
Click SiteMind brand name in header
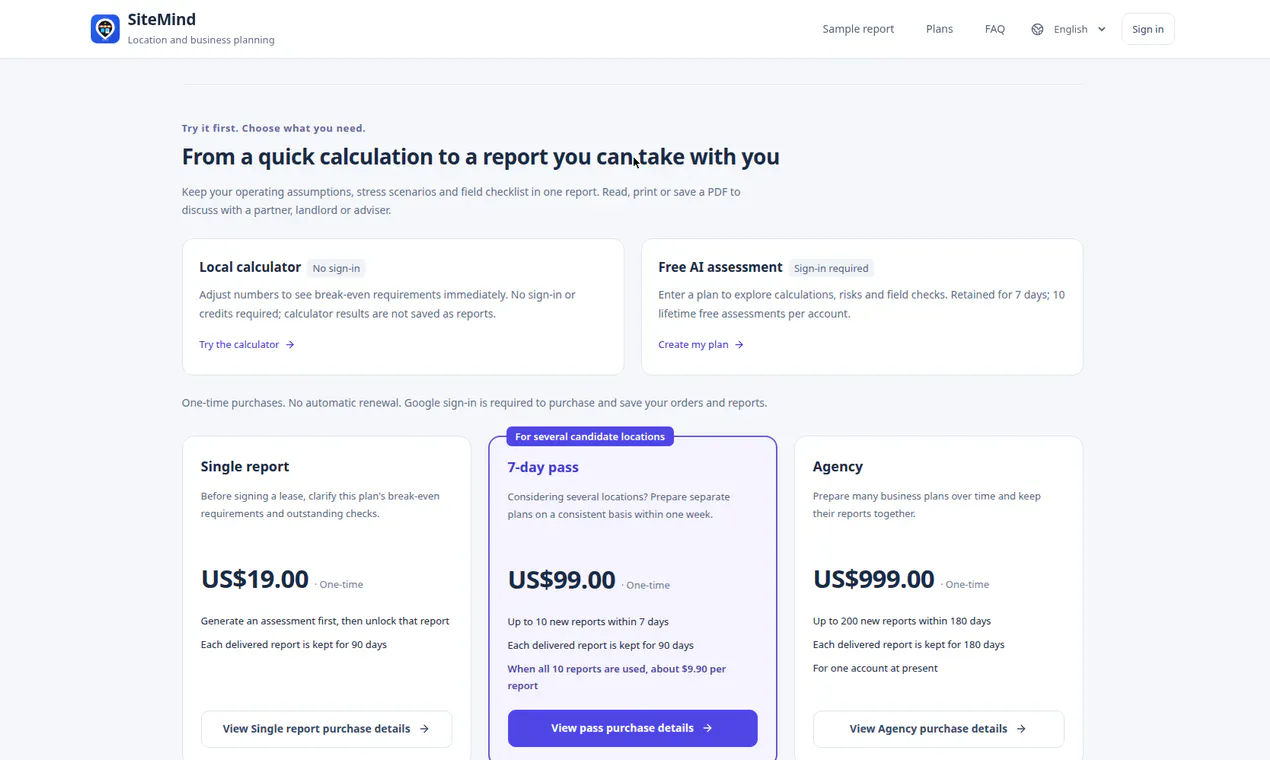pos(162,20)
